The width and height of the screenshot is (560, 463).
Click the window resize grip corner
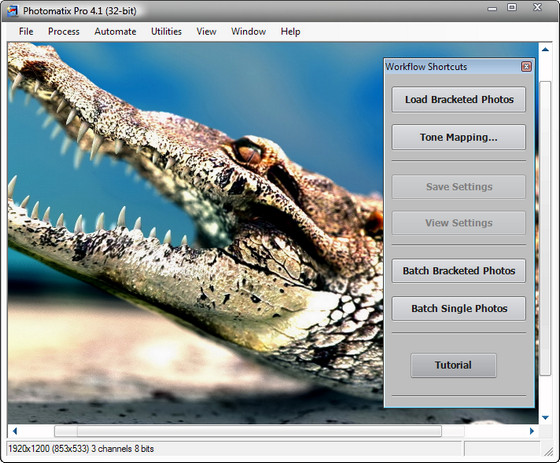(x=548, y=452)
